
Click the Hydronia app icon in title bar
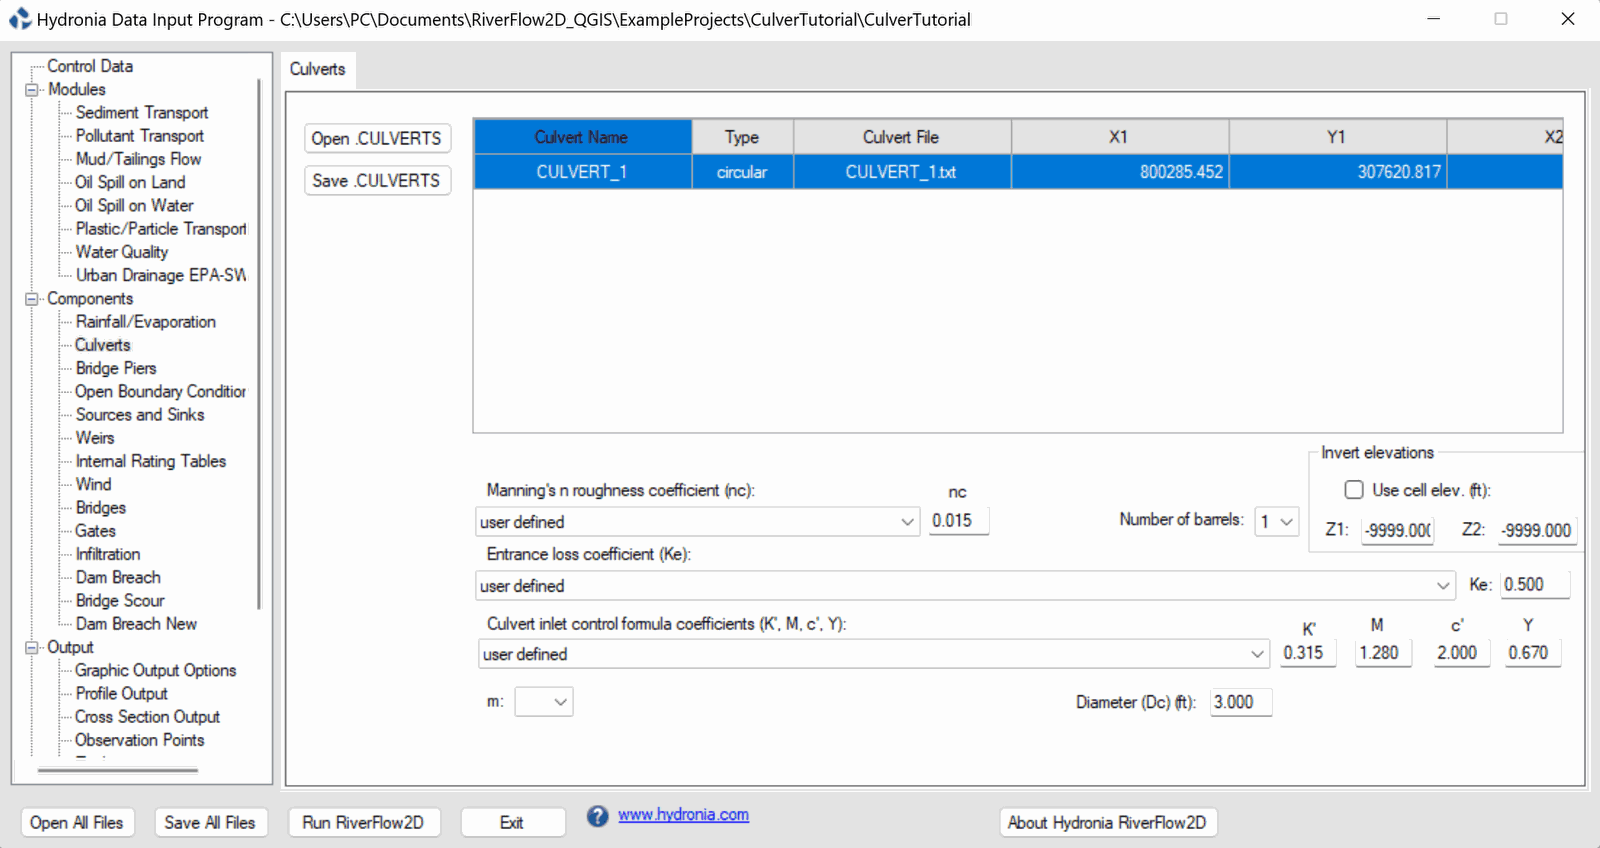(x=20, y=19)
